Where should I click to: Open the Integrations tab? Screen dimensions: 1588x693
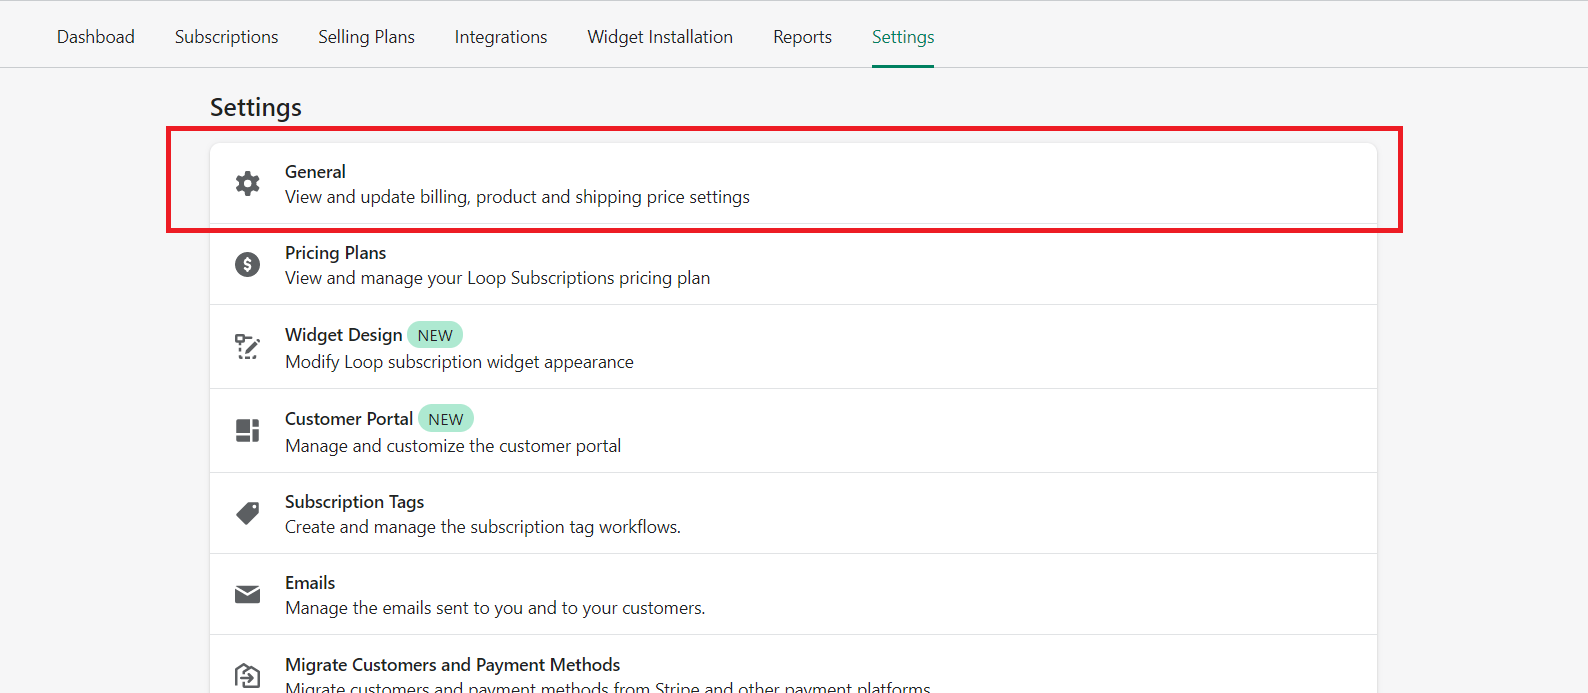coord(501,37)
